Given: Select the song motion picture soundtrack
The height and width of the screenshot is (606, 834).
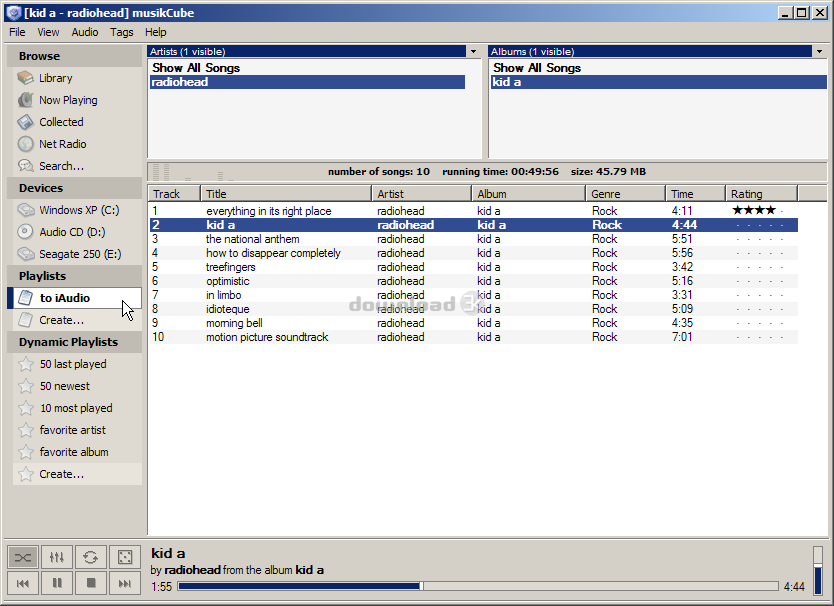Looking at the screenshot, I should click(x=473, y=337).
